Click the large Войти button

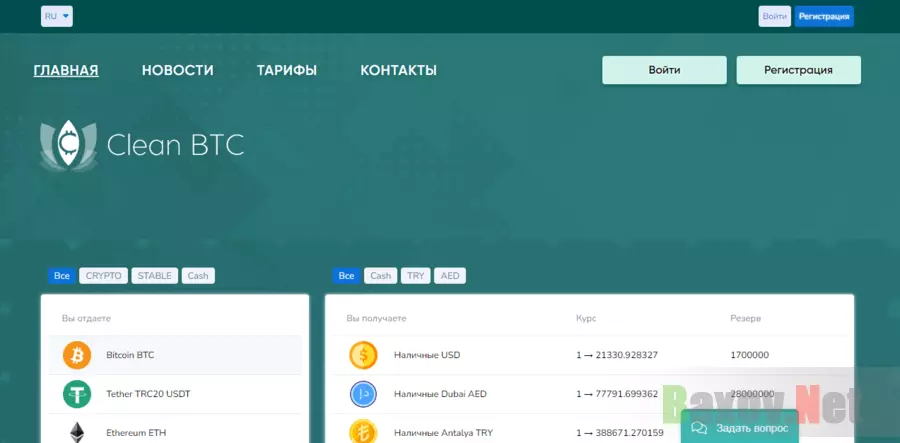click(665, 70)
